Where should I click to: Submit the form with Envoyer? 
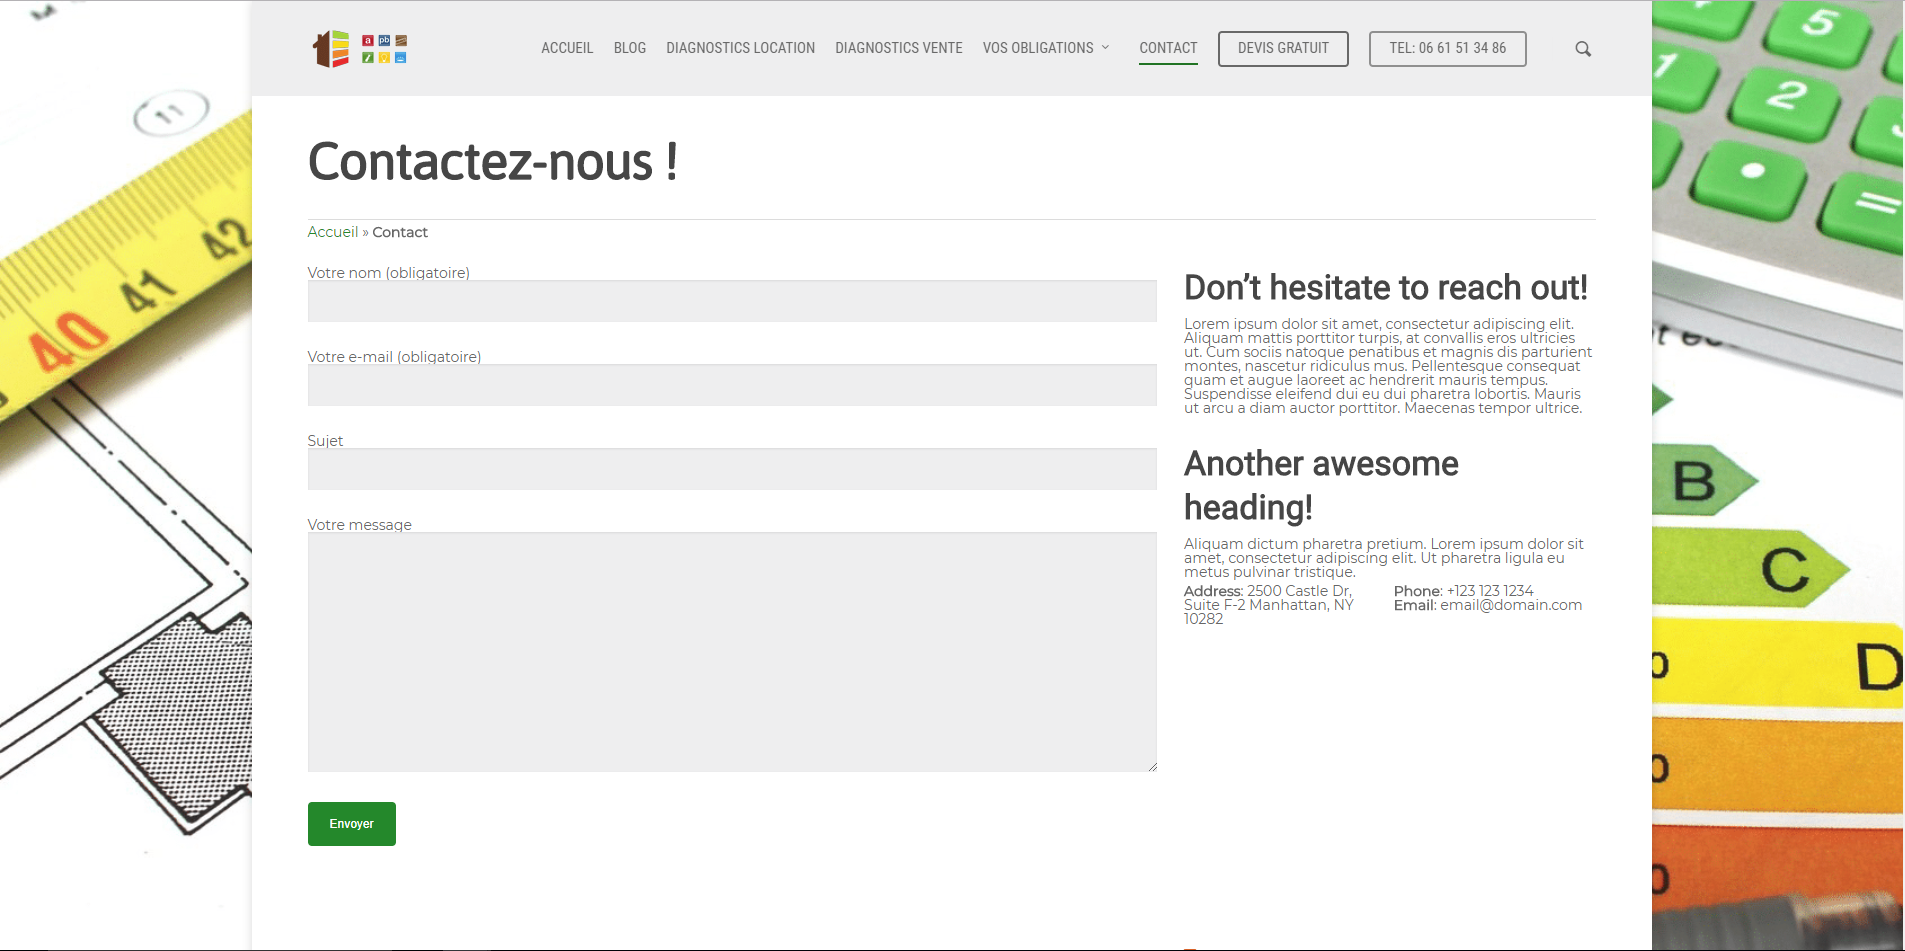point(351,824)
